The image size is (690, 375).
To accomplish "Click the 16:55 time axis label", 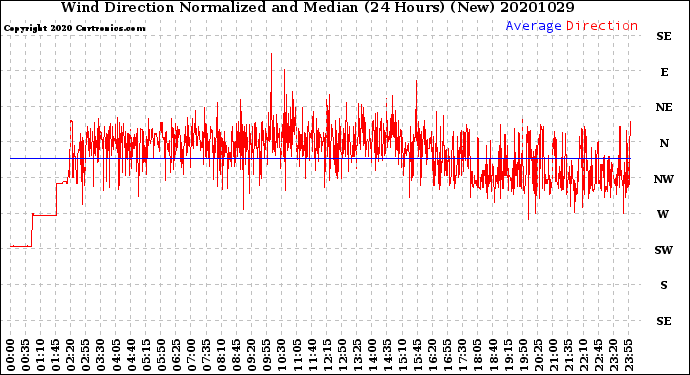I will coord(448,355).
